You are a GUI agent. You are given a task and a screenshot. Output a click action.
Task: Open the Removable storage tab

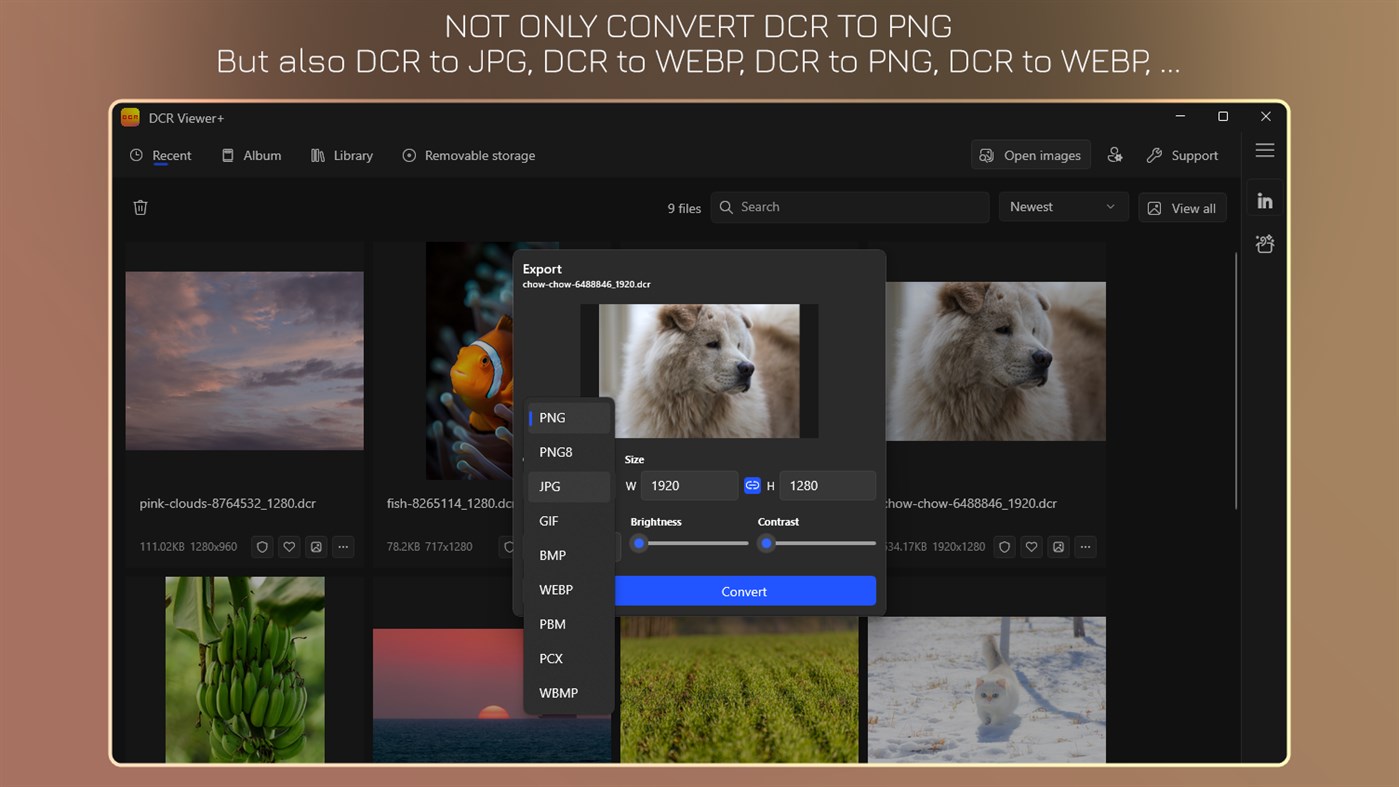point(468,155)
